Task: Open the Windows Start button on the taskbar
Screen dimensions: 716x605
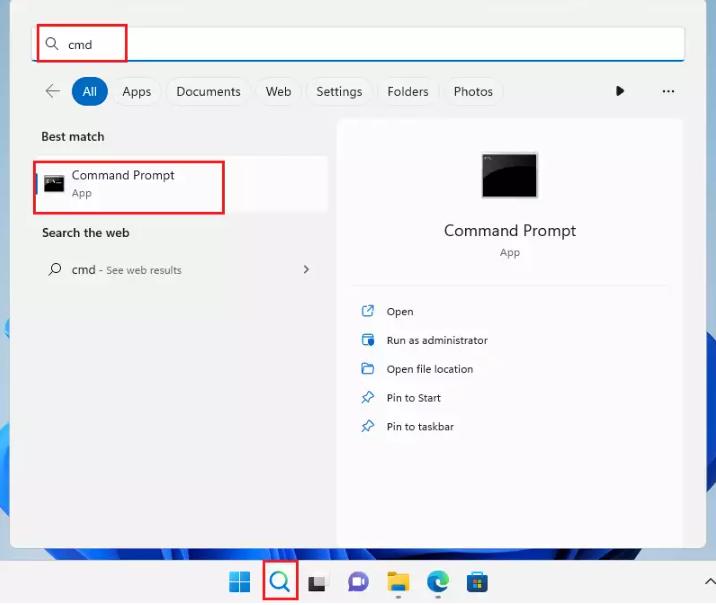Action: point(239,582)
